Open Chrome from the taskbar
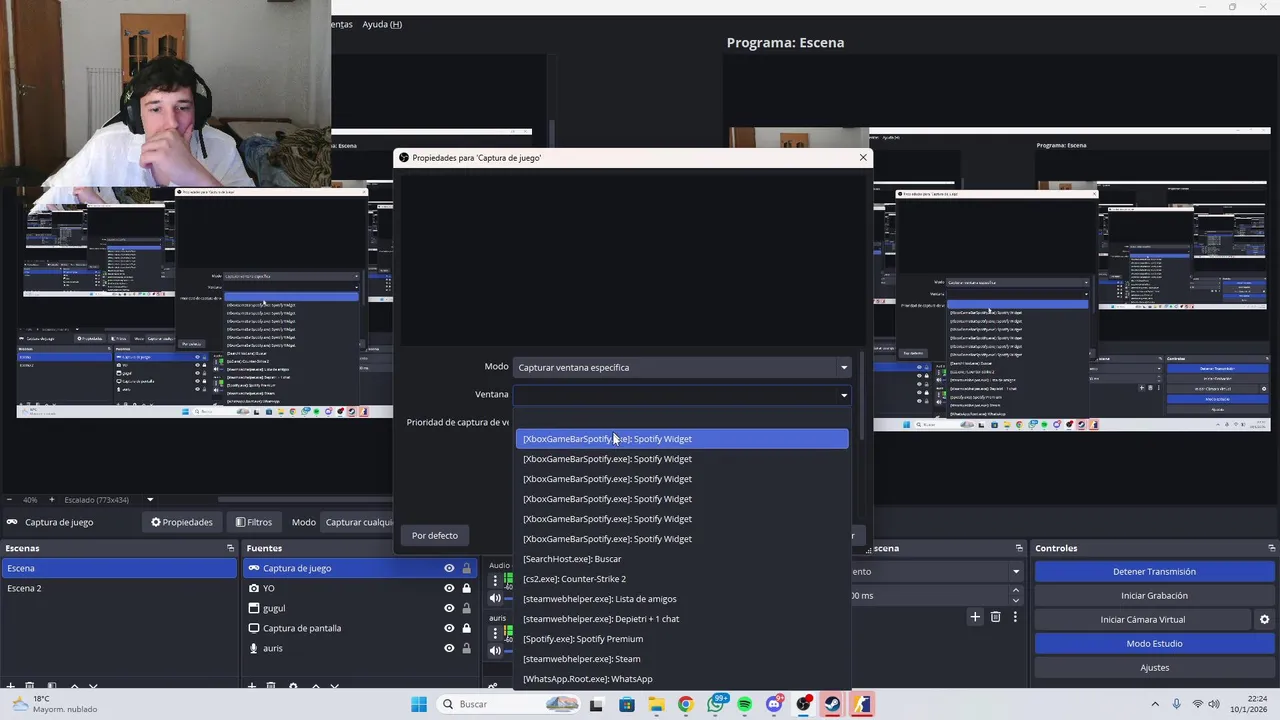Image resolution: width=1280 pixels, height=720 pixels. pos(685,704)
